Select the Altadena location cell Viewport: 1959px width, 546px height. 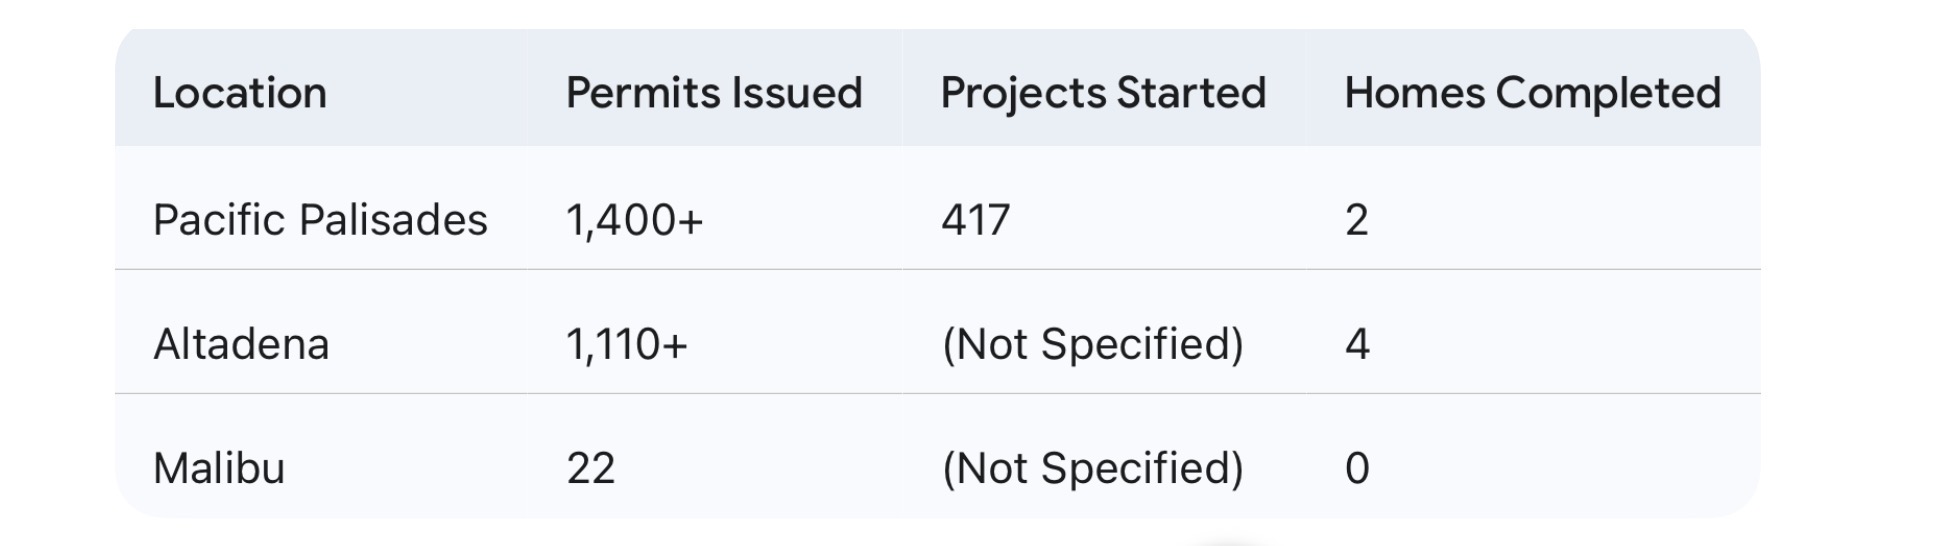click(241, 345)
